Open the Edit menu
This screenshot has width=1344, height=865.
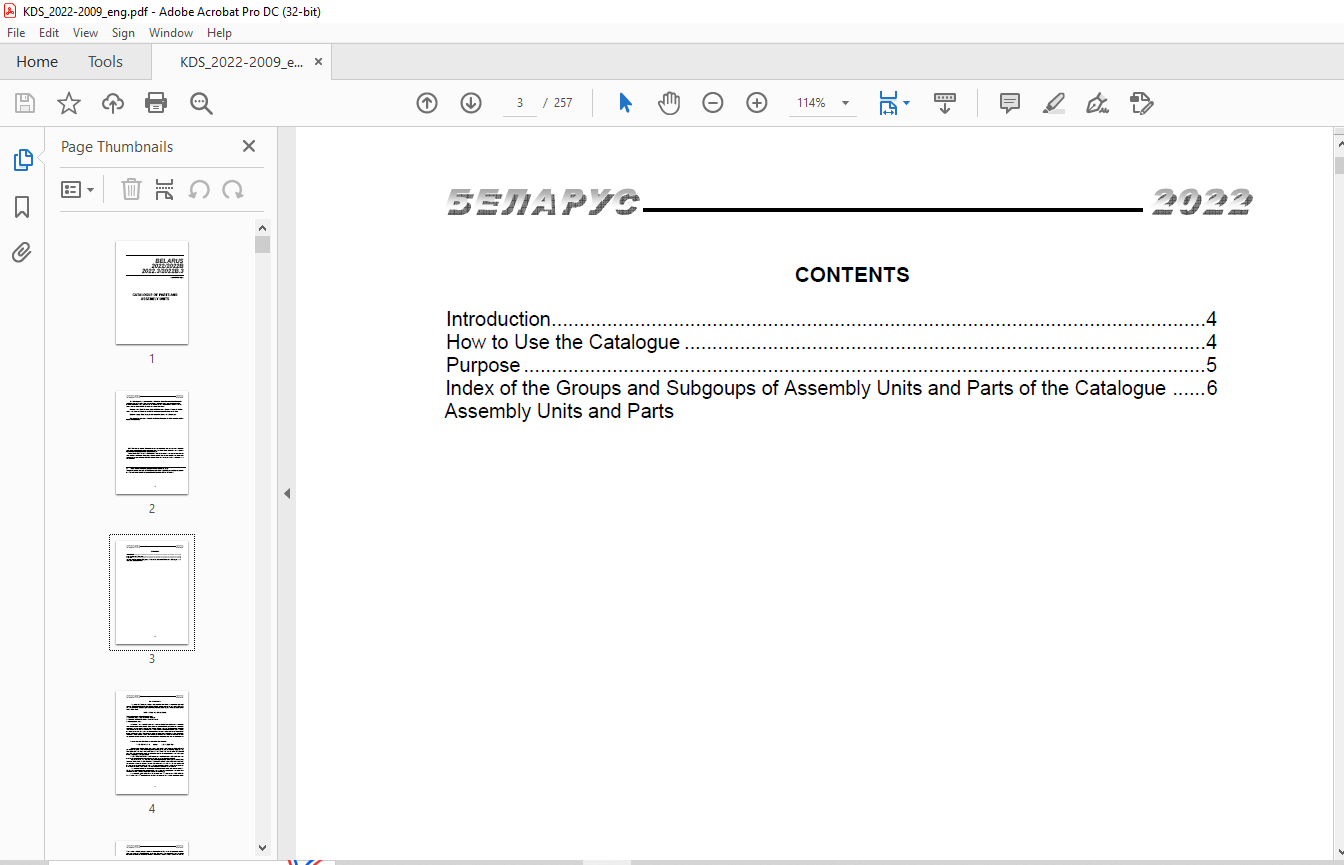pyautogui.click(x=49, y=33)
